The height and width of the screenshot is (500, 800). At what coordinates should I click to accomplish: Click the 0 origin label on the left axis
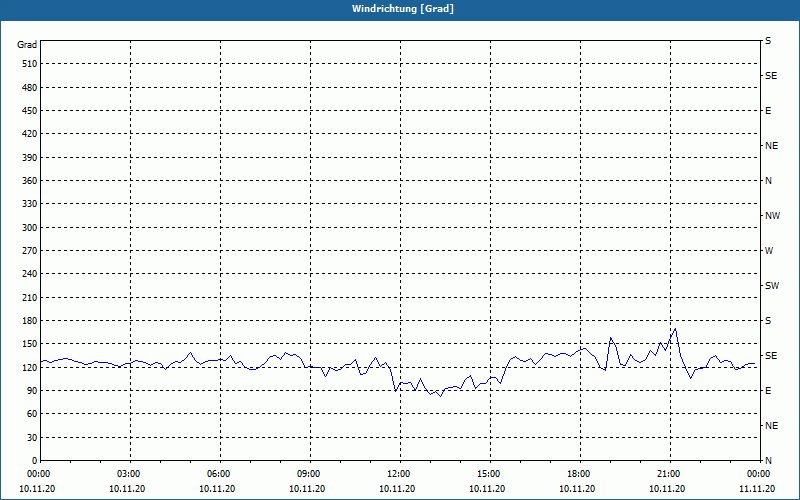pos(35,461)
